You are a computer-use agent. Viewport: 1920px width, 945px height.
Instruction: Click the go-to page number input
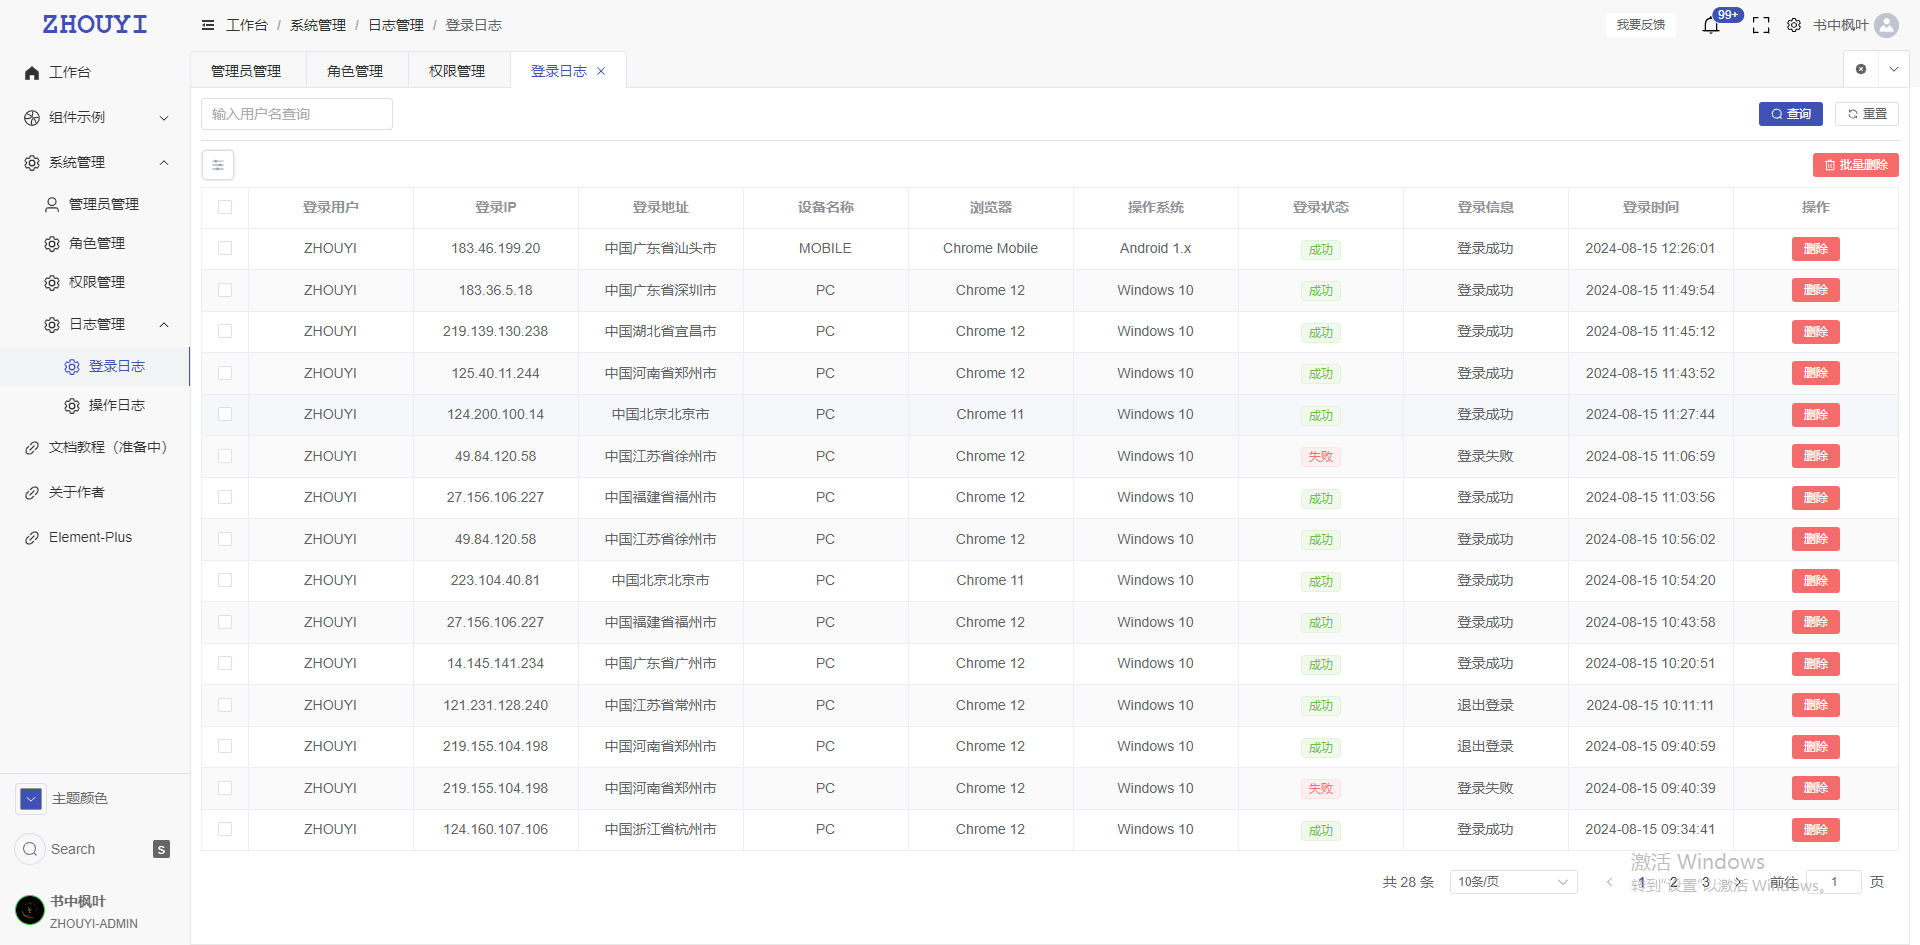tap(1834, 882)
